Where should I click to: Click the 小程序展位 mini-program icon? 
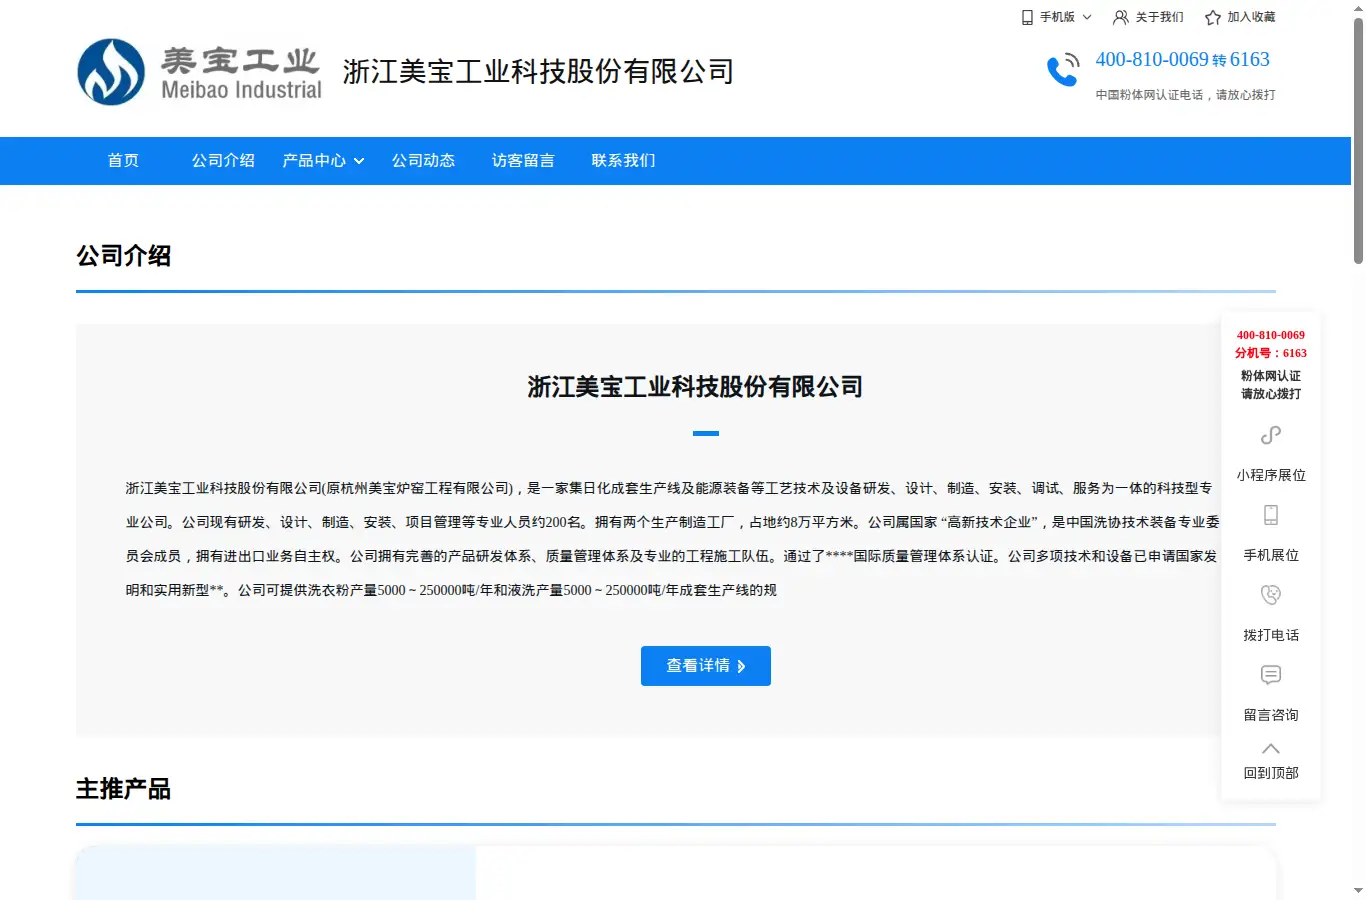[x=1271, y=435]
